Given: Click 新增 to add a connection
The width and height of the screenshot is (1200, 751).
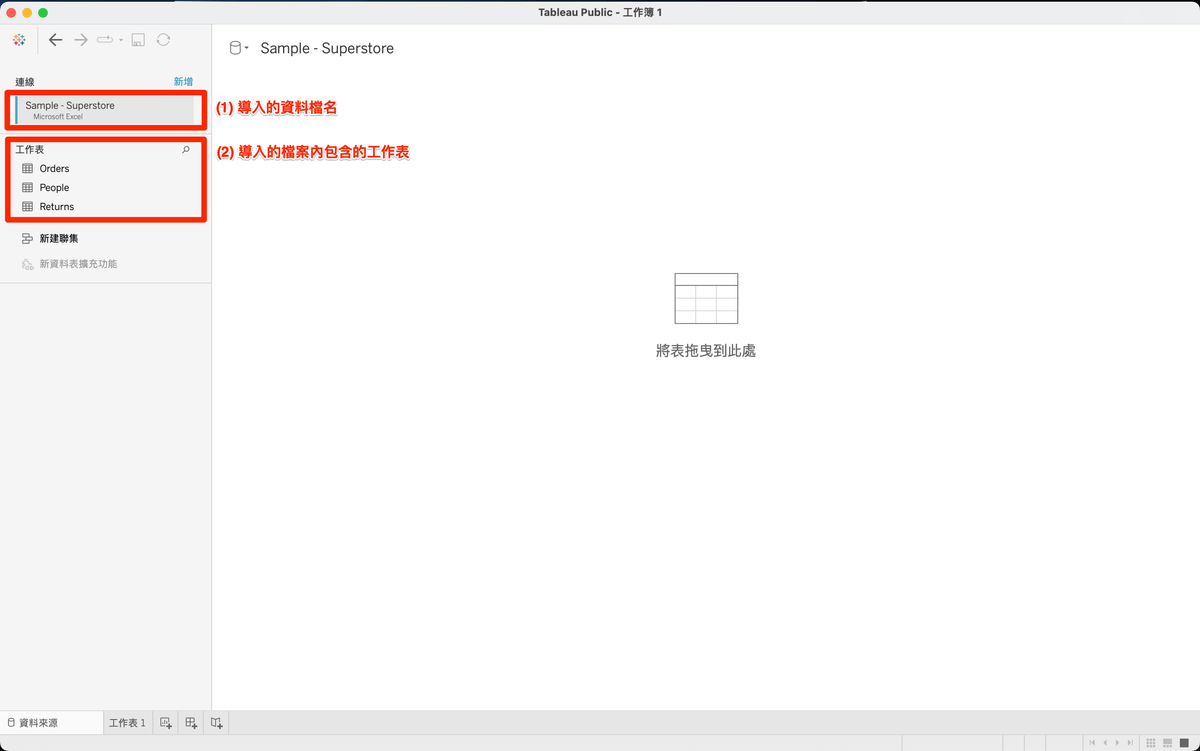Looking at the screenshot, I should pyautogui.click(x=183, y=82).
